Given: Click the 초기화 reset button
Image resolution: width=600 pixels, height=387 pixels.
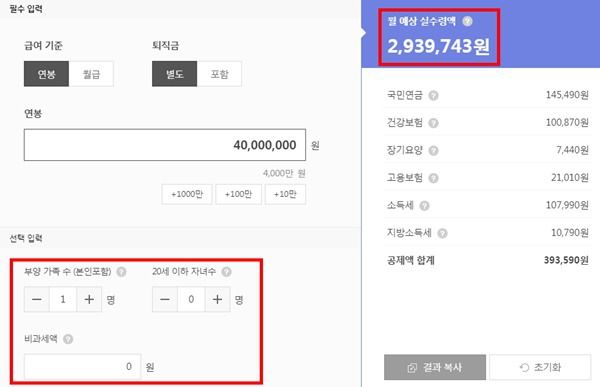Looking at the screenshot, I should pyautogui.click(x=540, y=367).
